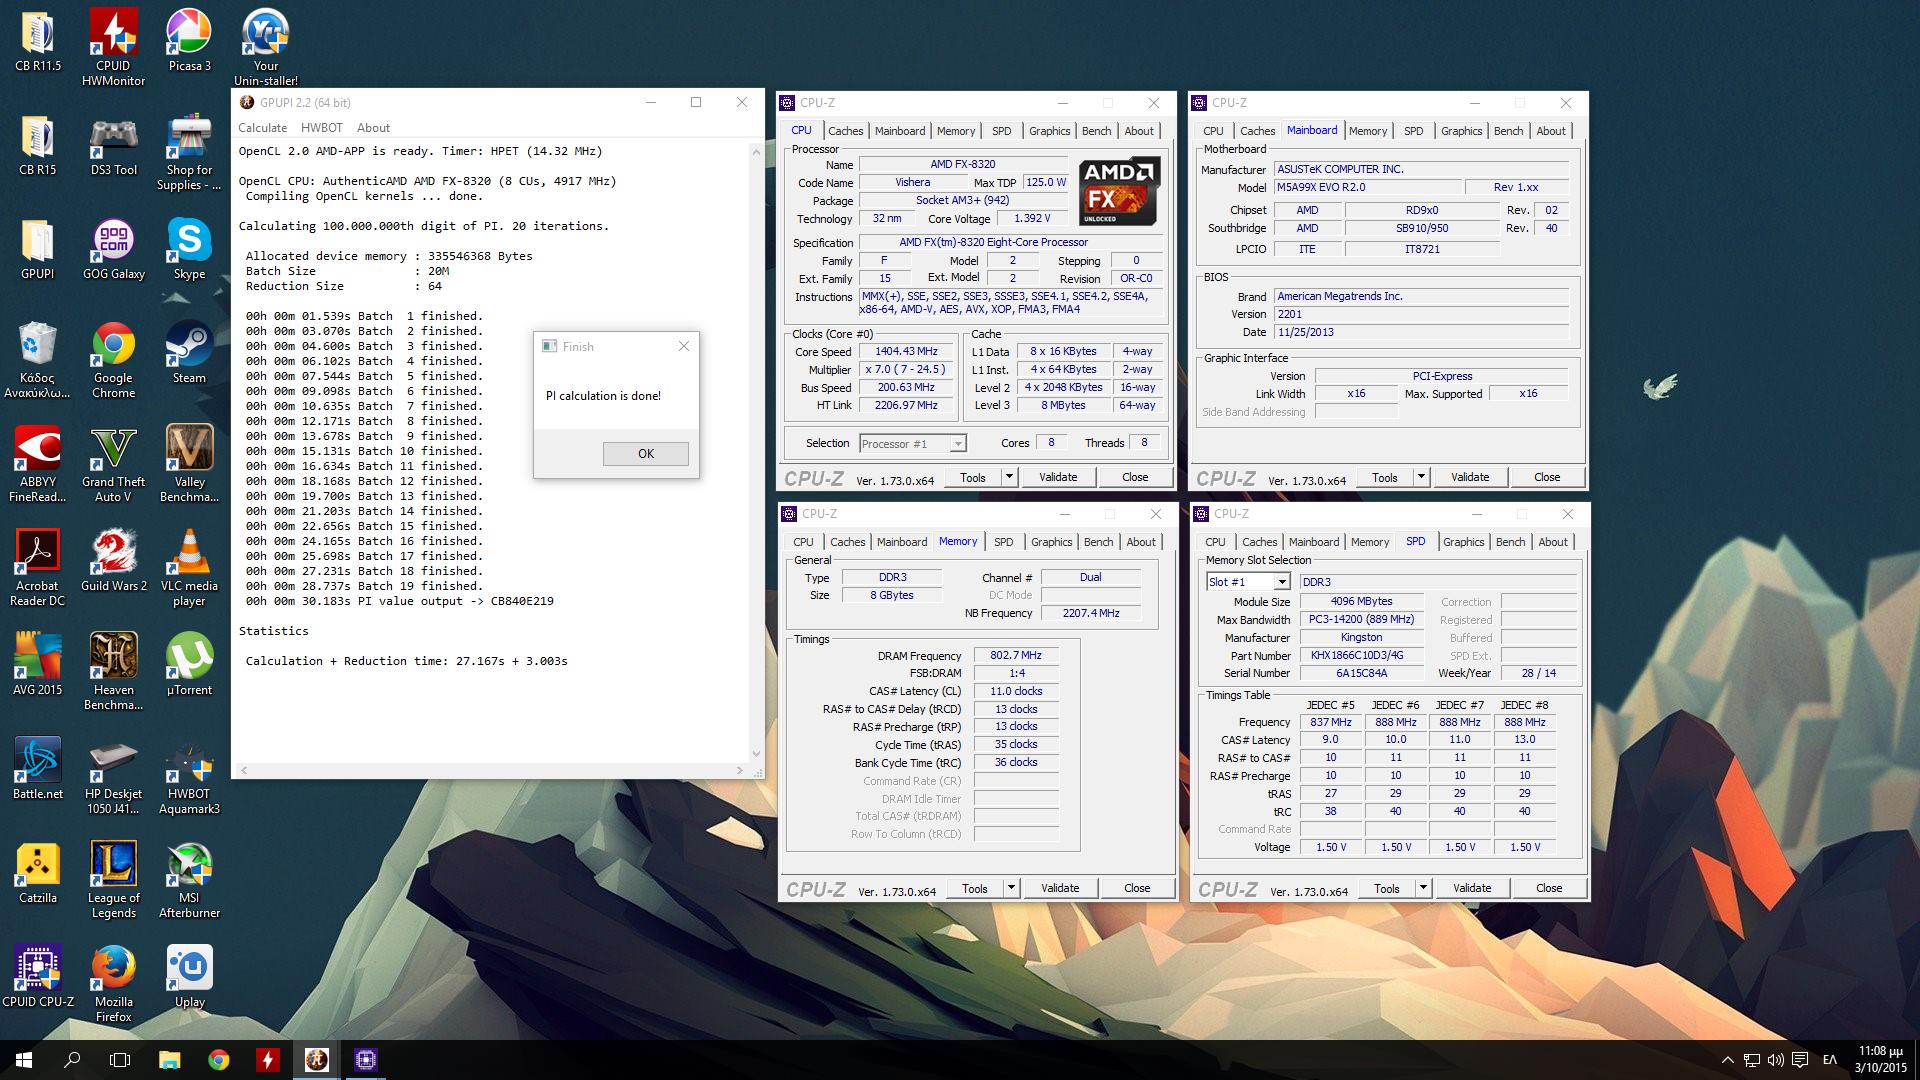Open Catzilla desktop icon

tap(37, 873)
